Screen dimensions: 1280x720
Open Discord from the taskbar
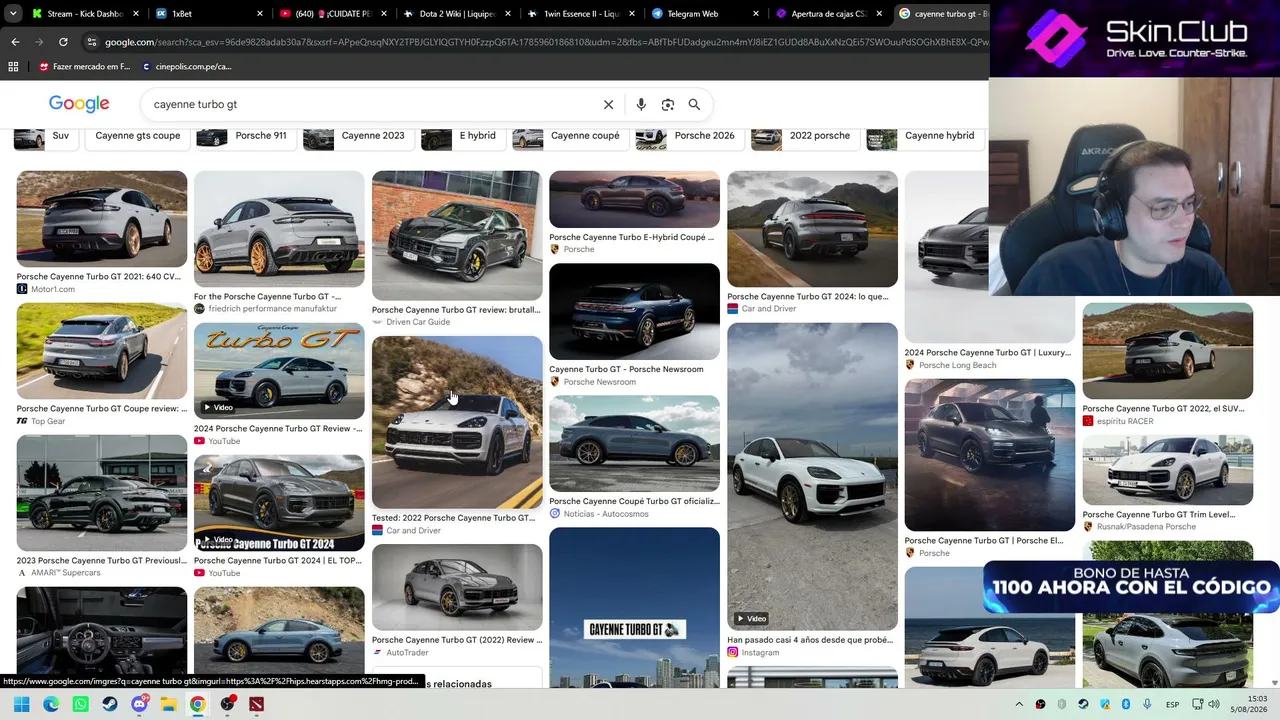coord(139,704)
